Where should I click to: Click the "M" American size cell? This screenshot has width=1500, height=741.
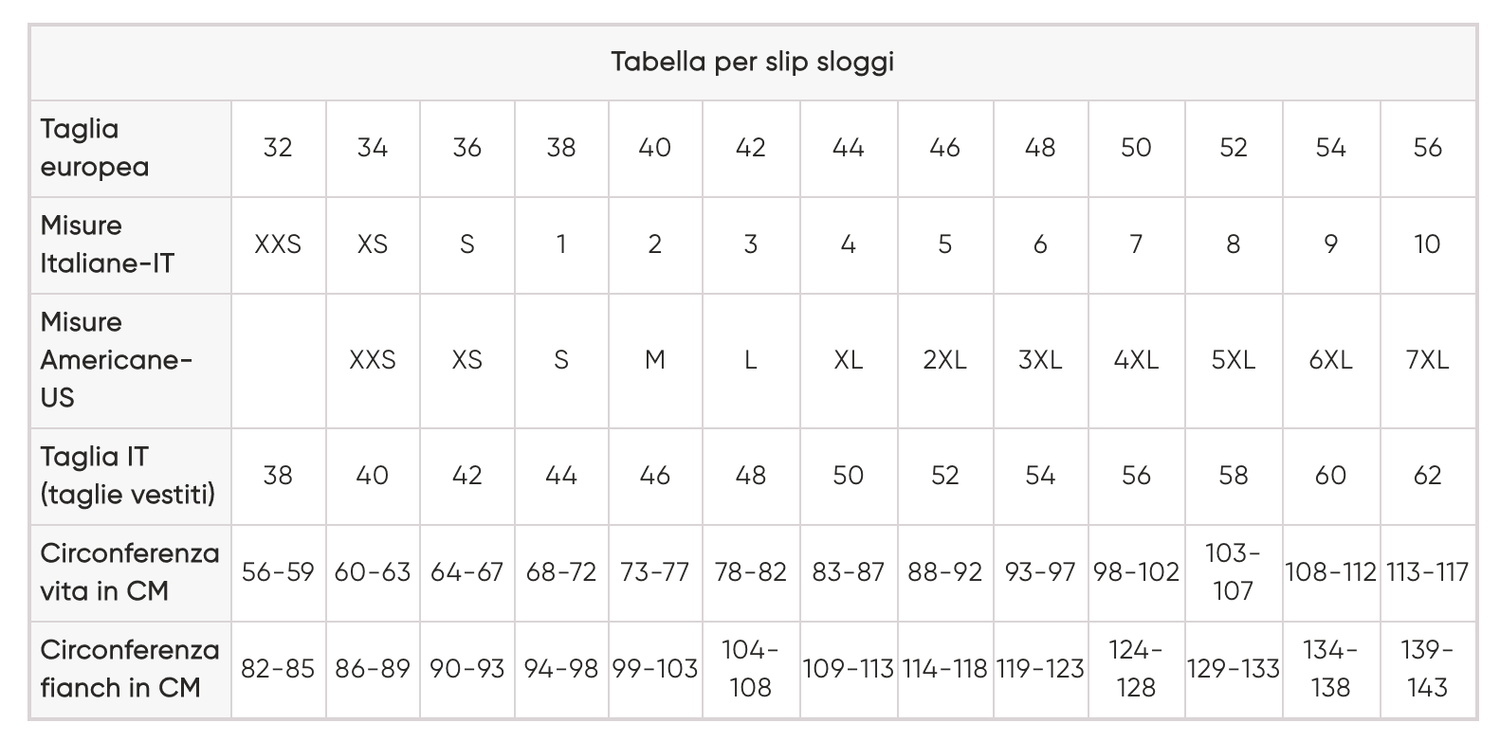(655, 361)
